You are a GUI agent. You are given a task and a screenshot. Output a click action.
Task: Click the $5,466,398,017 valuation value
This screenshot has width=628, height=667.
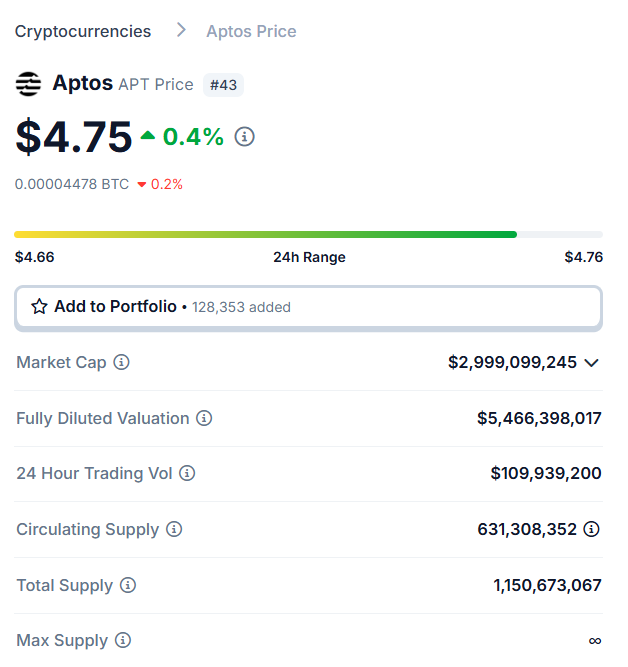(539, 418)
